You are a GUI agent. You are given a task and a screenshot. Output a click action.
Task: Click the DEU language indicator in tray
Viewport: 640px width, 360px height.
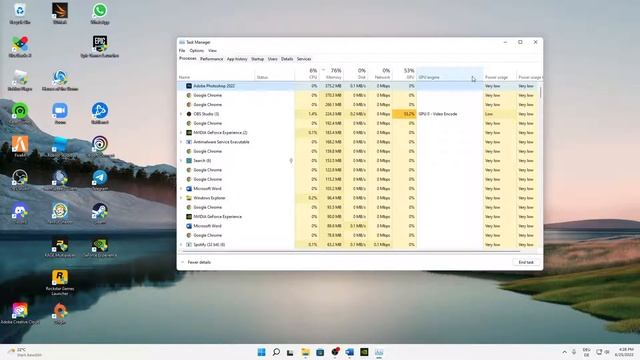(x=587, y=352)
